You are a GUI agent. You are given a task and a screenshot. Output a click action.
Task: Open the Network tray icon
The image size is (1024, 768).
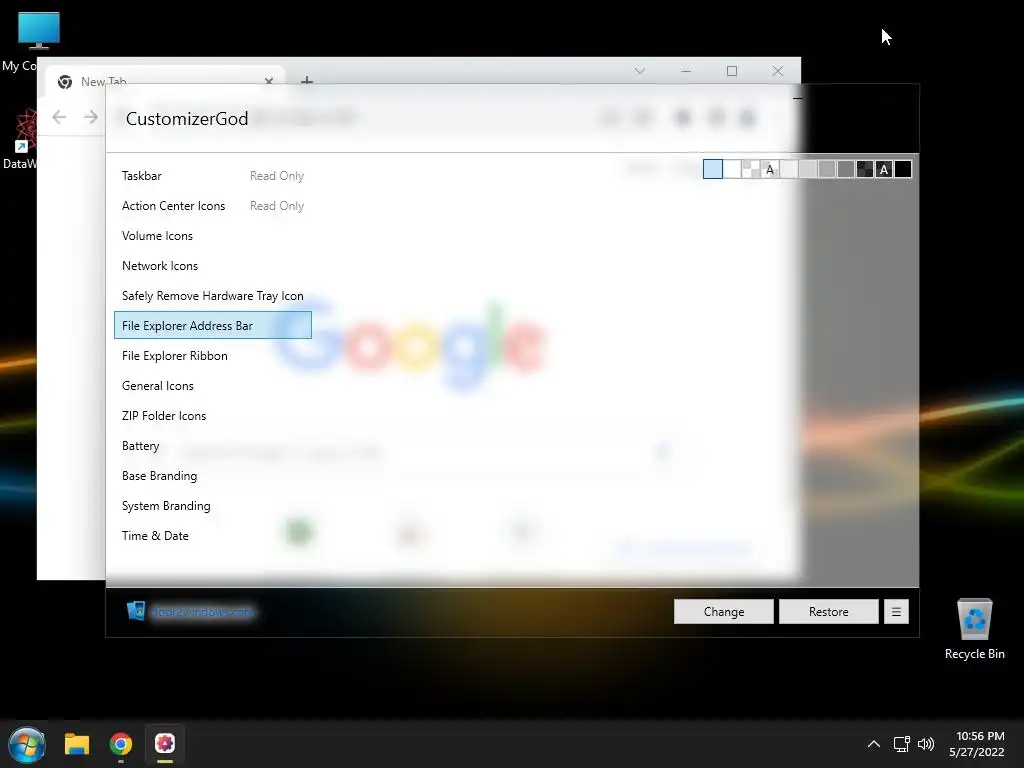902,744
